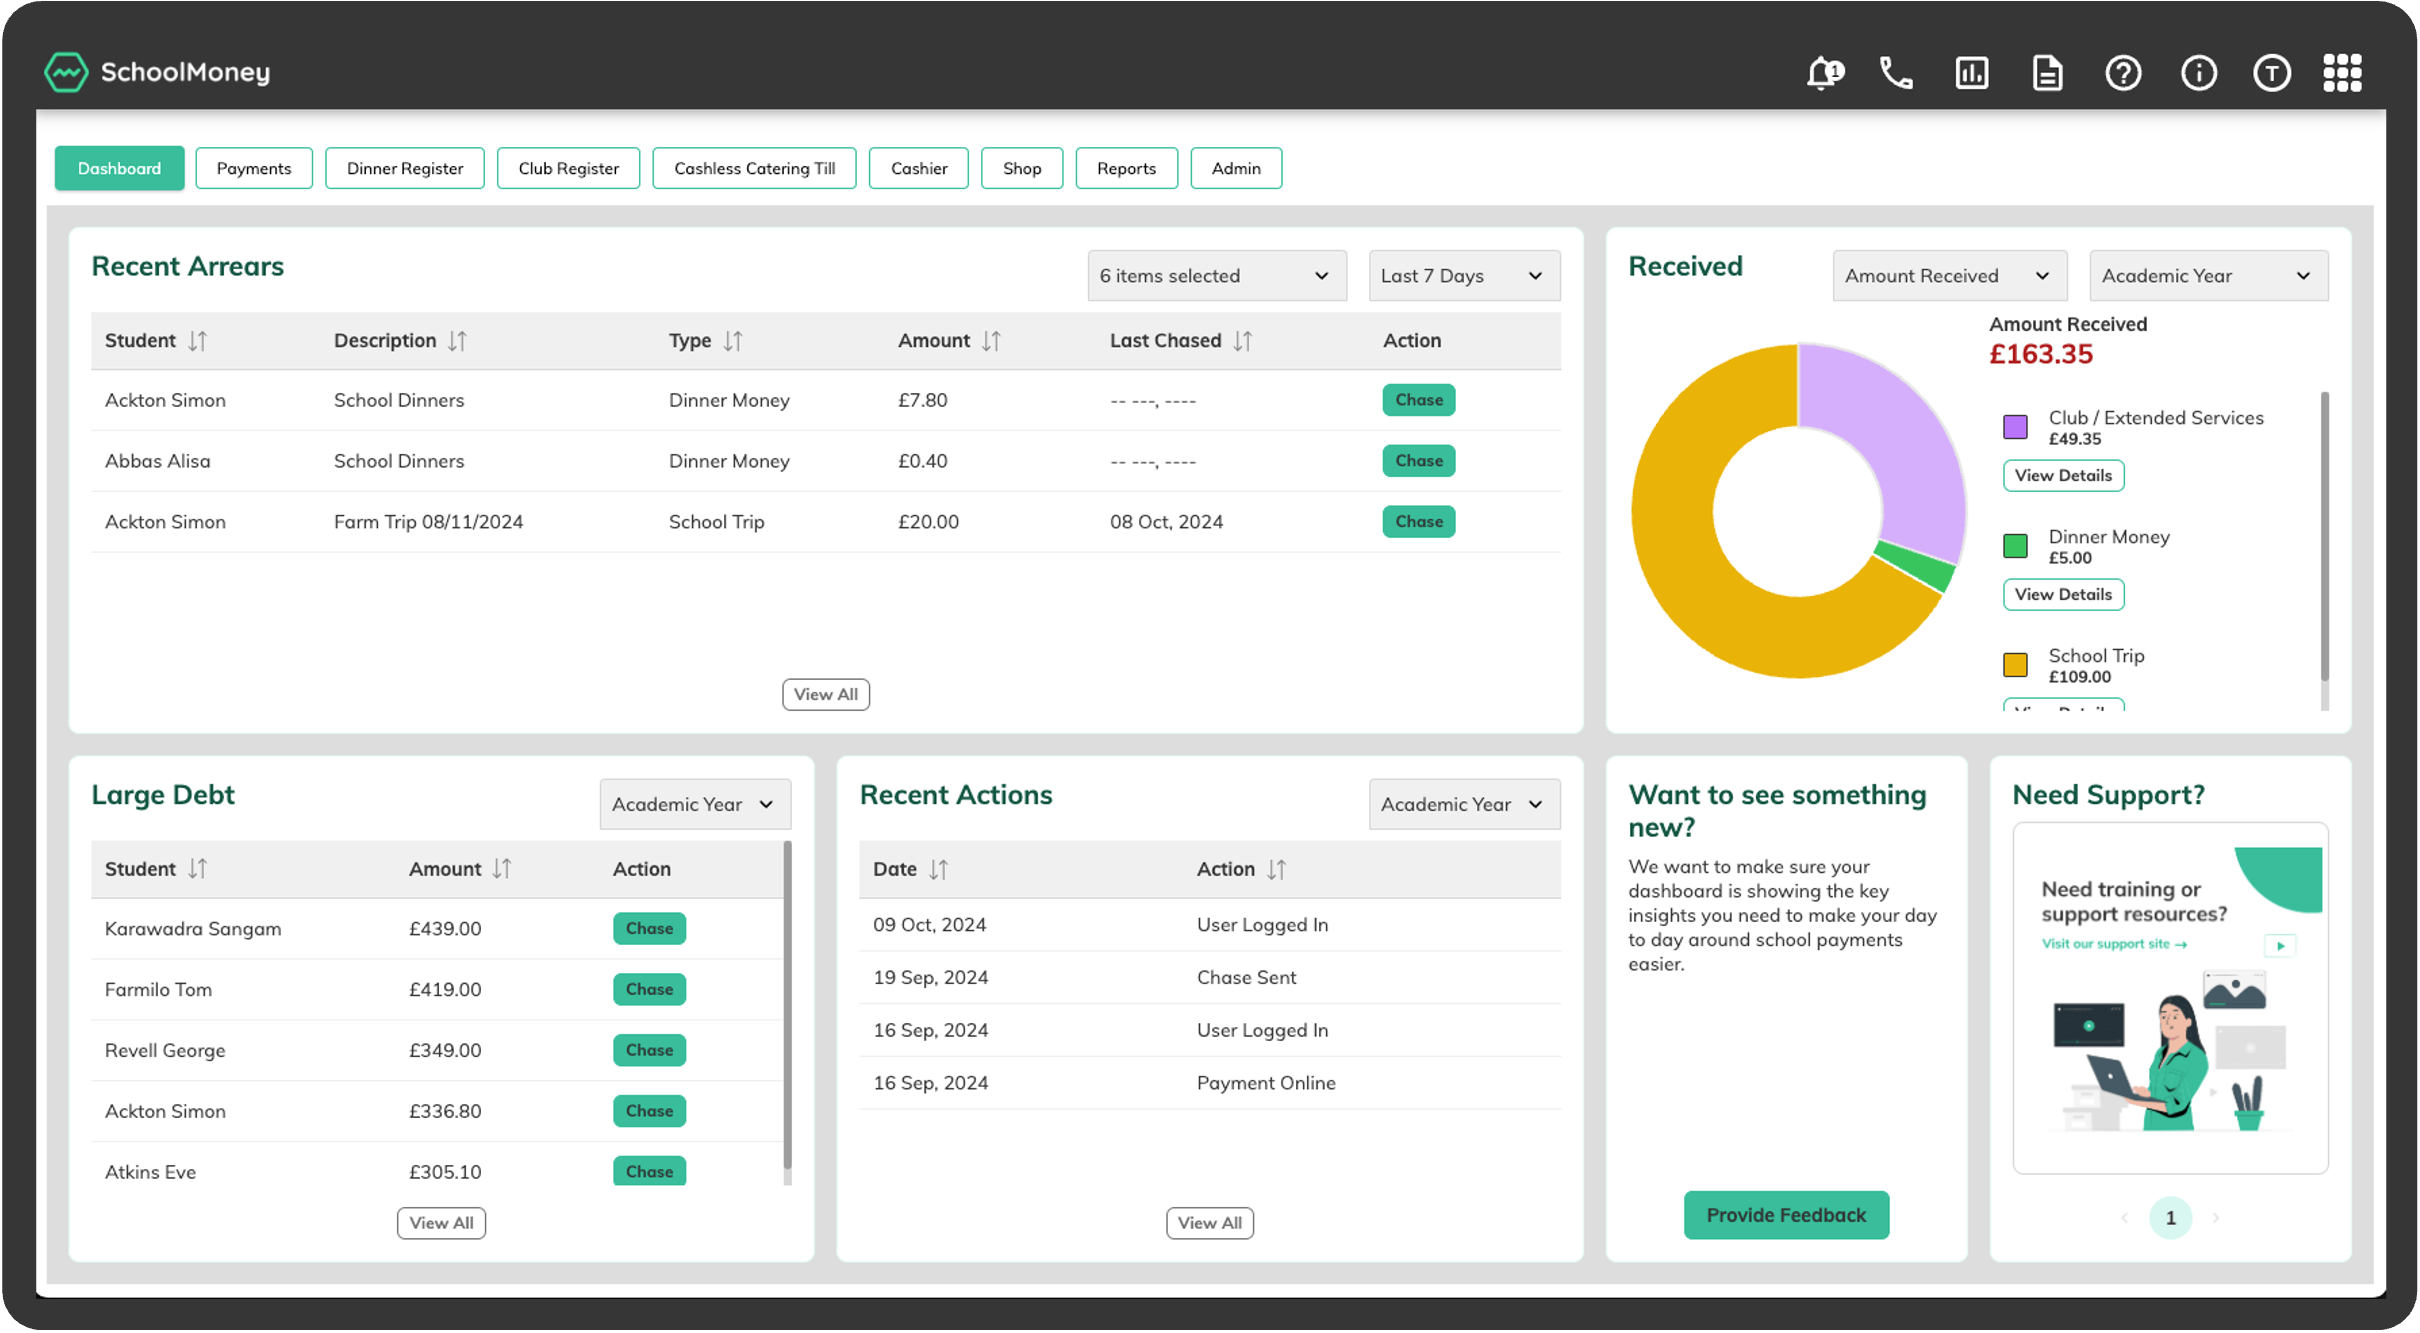Chase Ackton Simon's School Dinners arrears
This screenshot has height=1333, width=2420.
pos(1418,400)
